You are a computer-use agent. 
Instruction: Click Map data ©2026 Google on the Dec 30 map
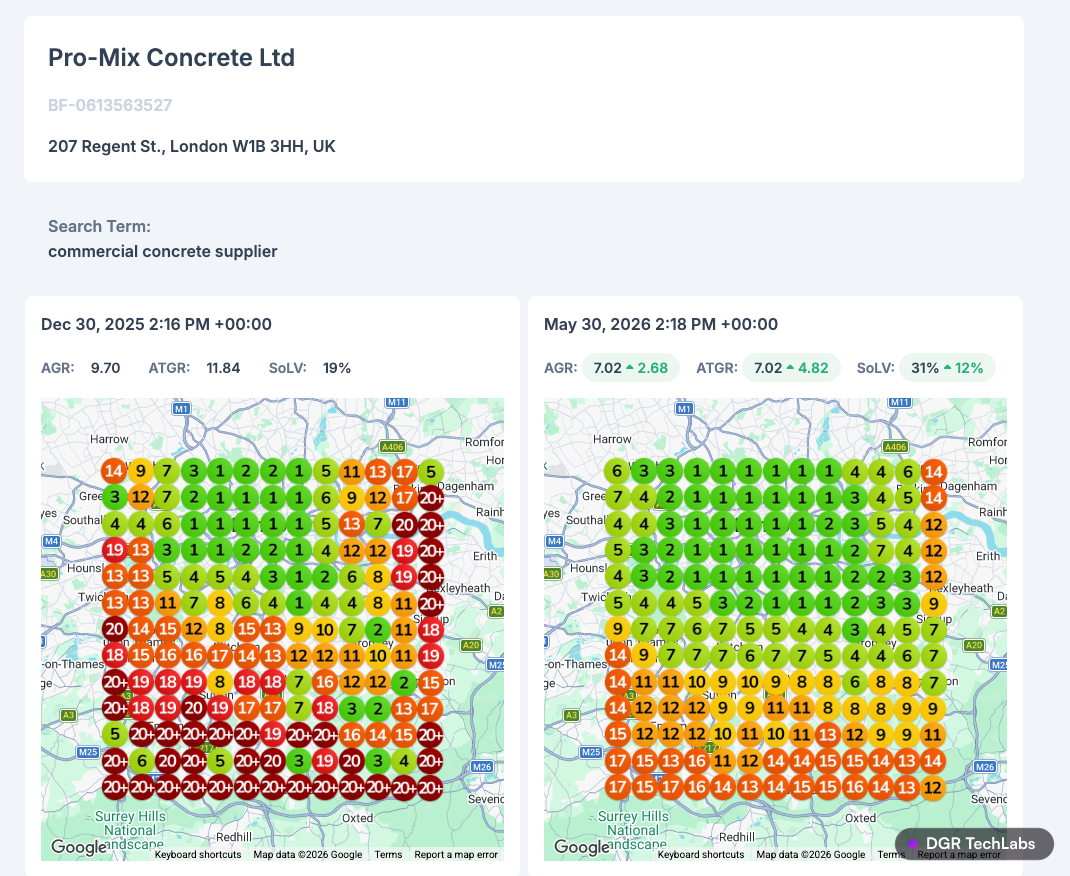click(x=308, y=854)
